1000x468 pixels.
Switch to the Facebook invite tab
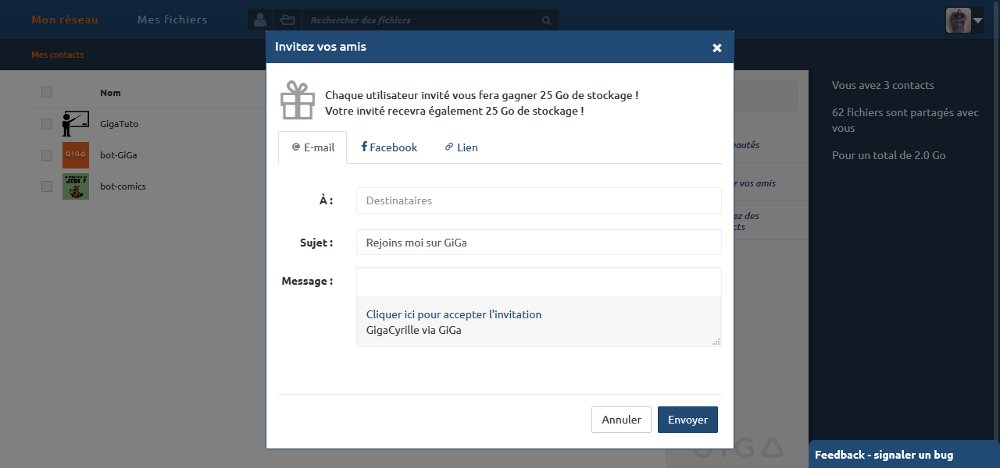point(389,147)
